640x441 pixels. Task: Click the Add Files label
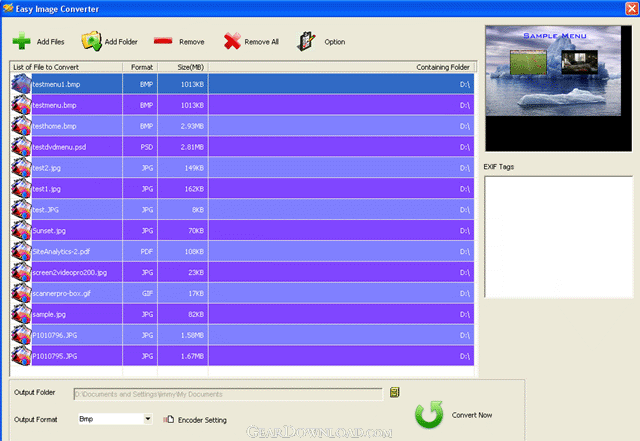click(x=51, y=42)
